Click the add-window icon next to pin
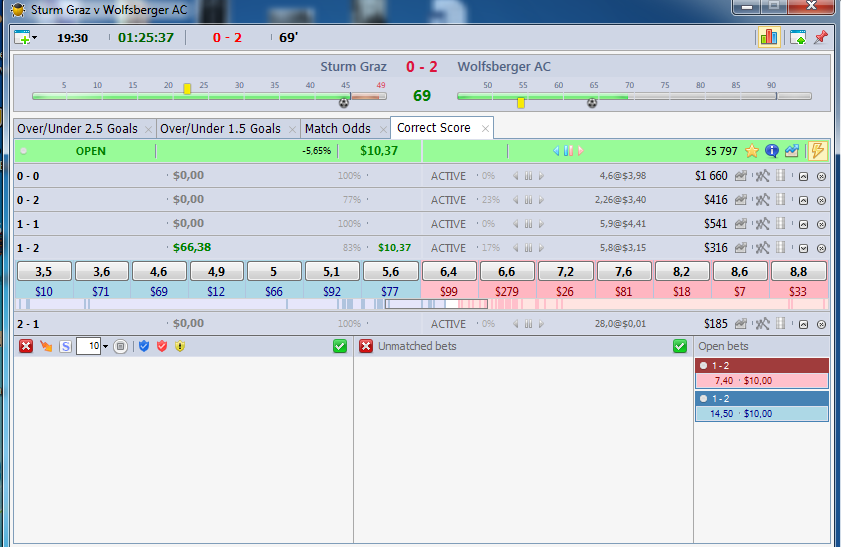This screenshot has height=547, width=841. [x=798, y=38]
